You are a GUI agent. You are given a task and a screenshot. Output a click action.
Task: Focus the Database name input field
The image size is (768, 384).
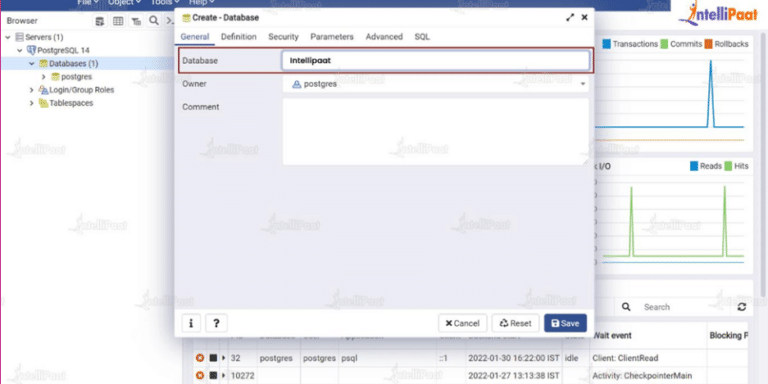click(436, 61)
